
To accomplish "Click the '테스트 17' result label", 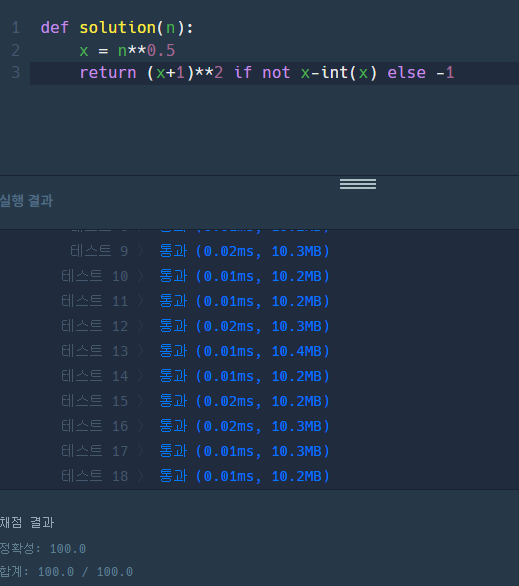I will 95,451.
